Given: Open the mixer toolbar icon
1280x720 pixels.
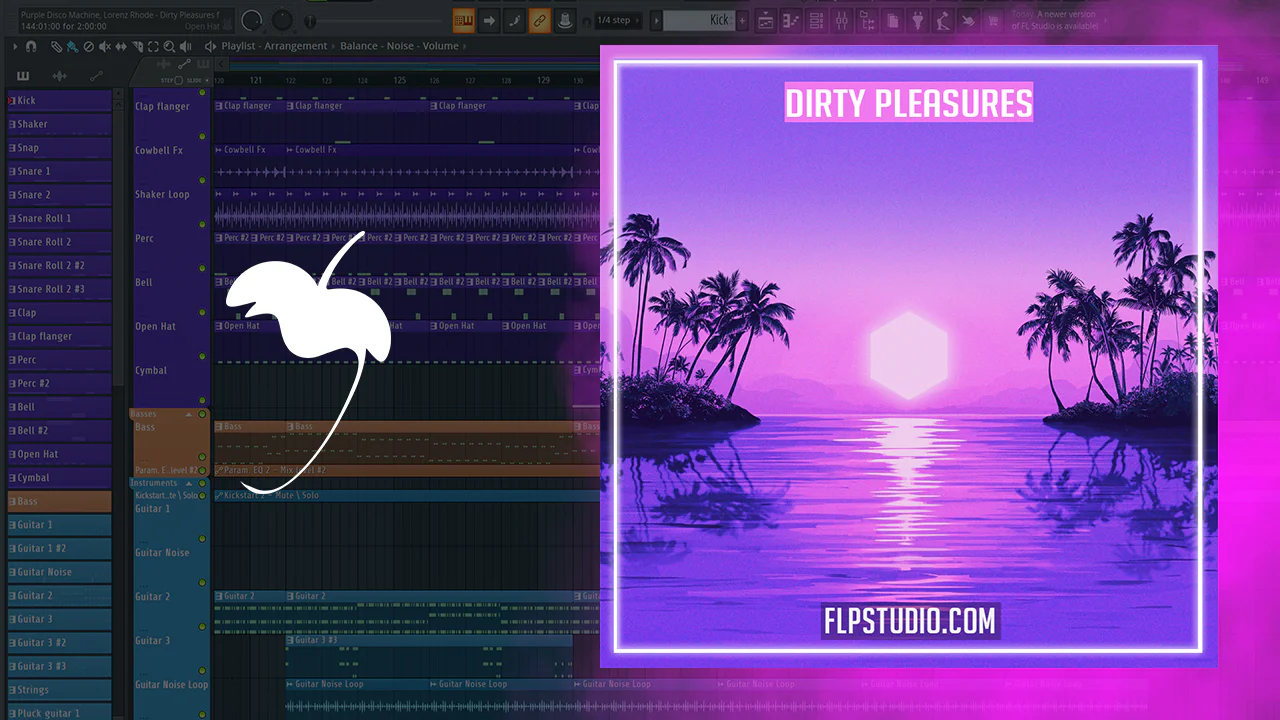Looking at the screenshot, I should tap(841, 20).
